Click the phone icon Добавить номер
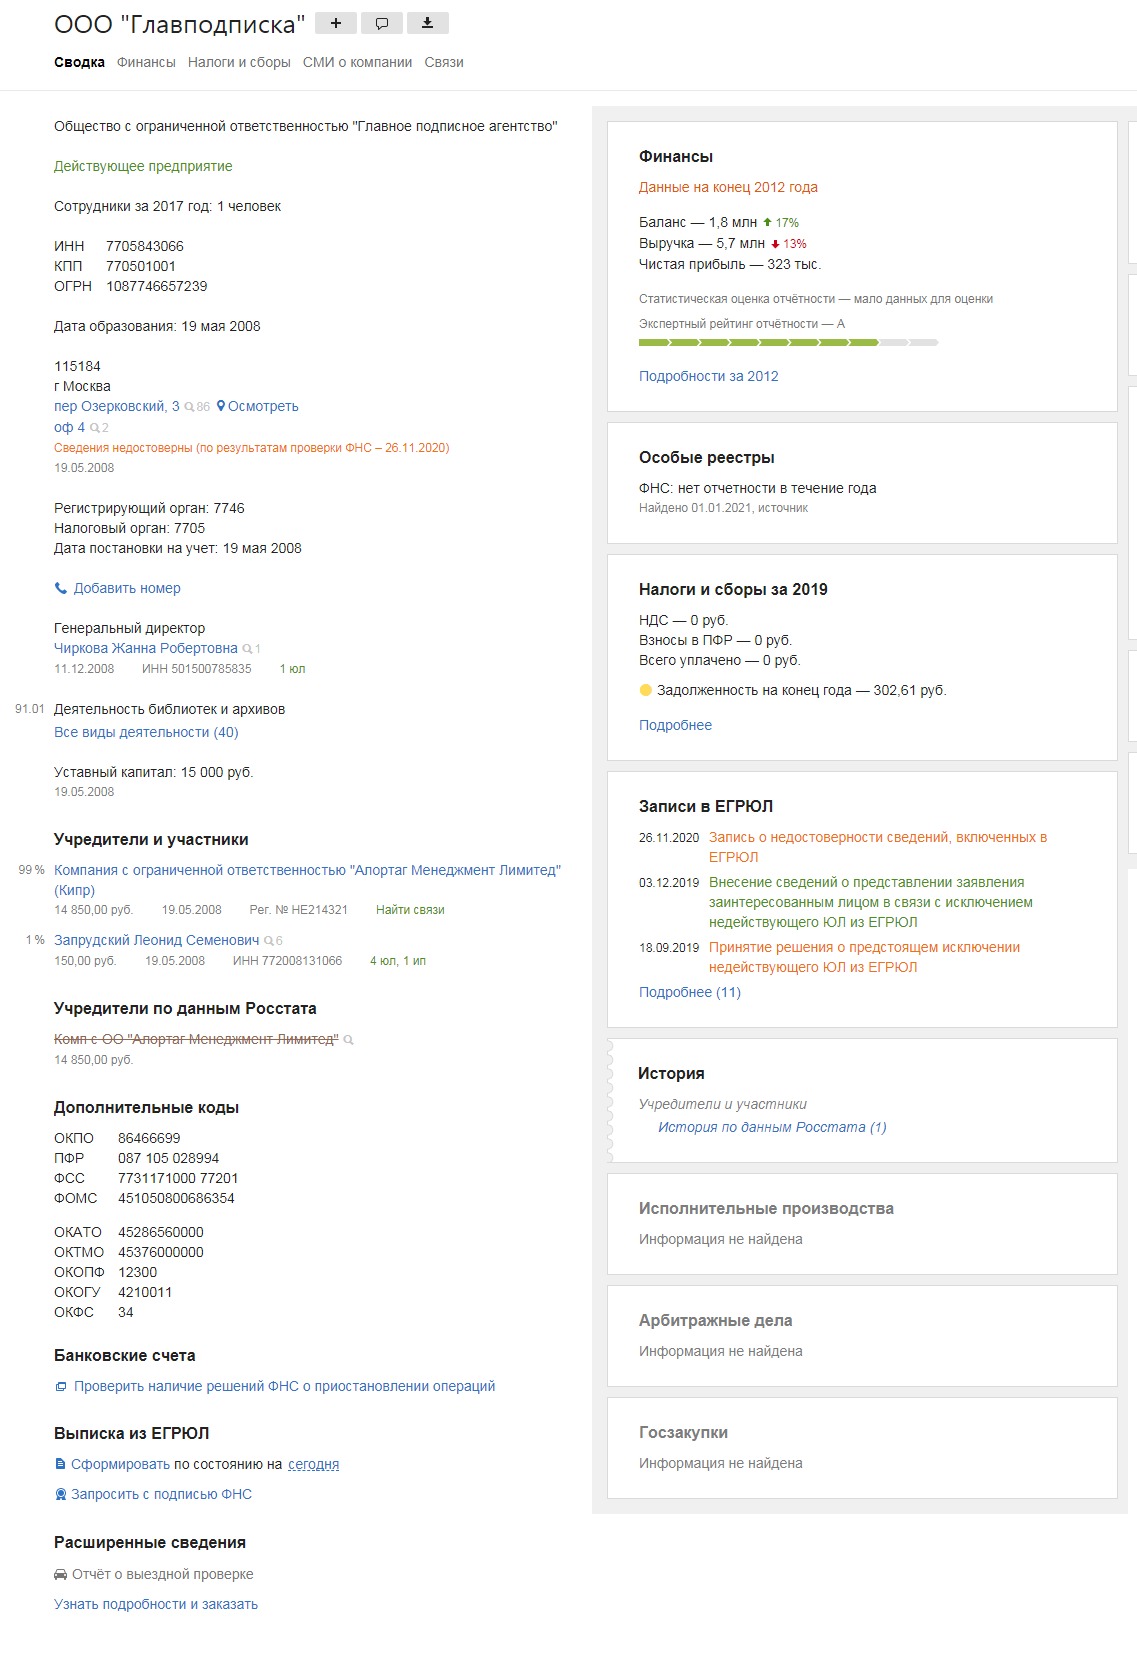This screenshot has width=1137, height=1653. 60,588
